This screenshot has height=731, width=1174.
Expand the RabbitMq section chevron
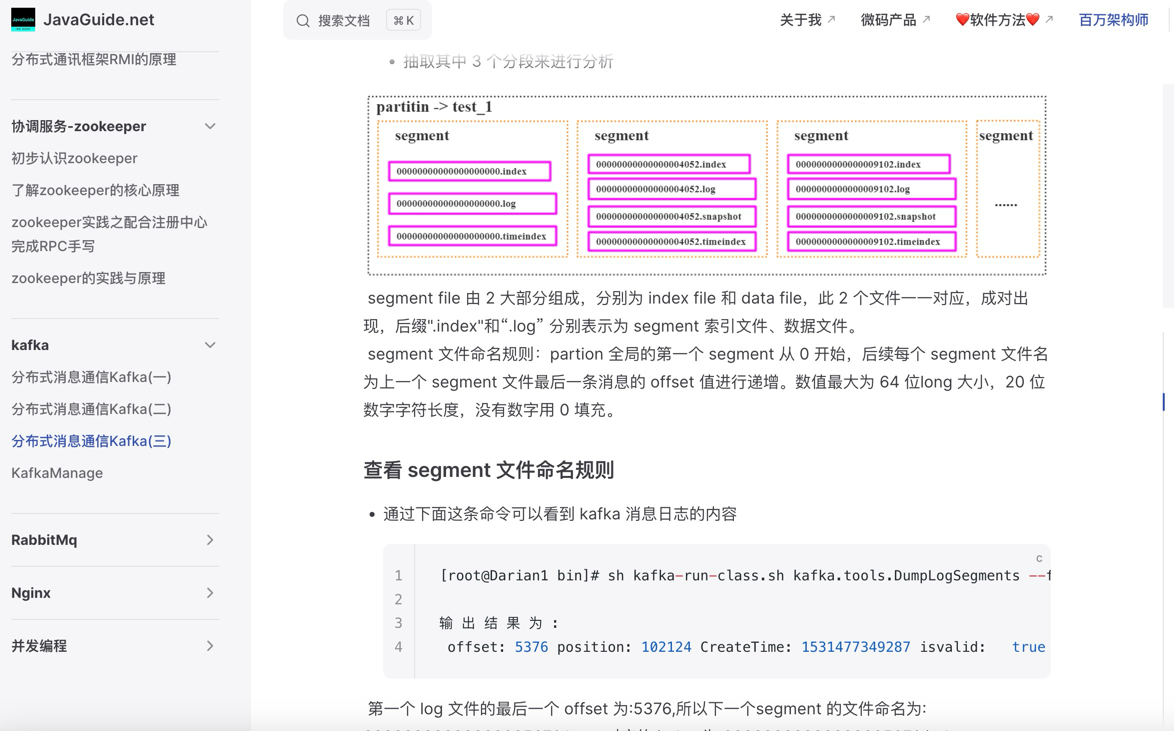tap(210, 540)
